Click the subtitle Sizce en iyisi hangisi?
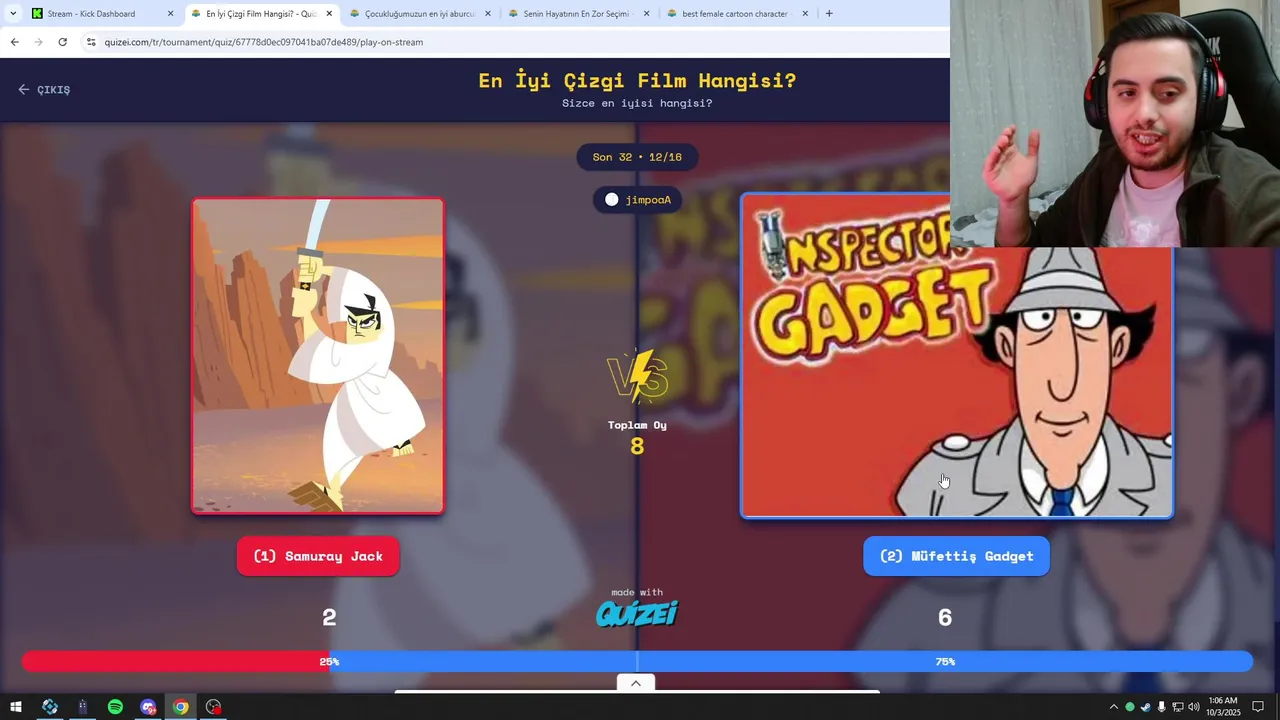Screen dimensions: 1280x720 pos(637,103)
